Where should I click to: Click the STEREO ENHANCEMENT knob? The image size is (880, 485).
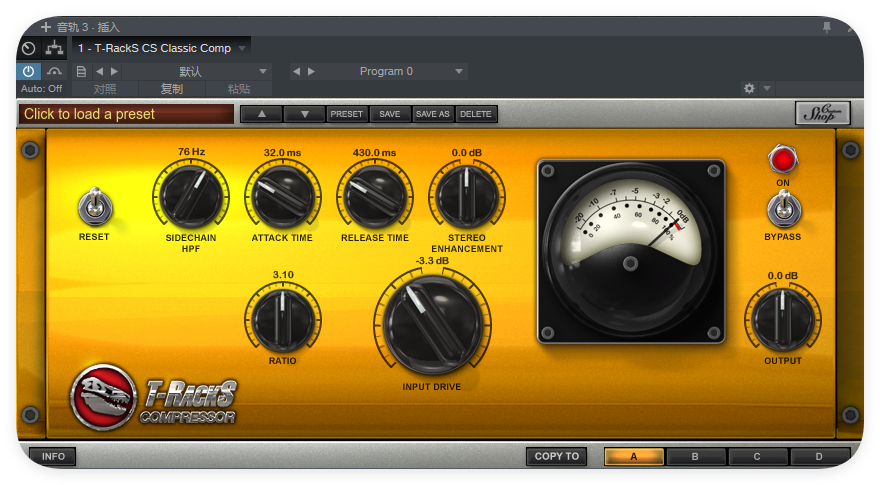(x=467, y=196)
